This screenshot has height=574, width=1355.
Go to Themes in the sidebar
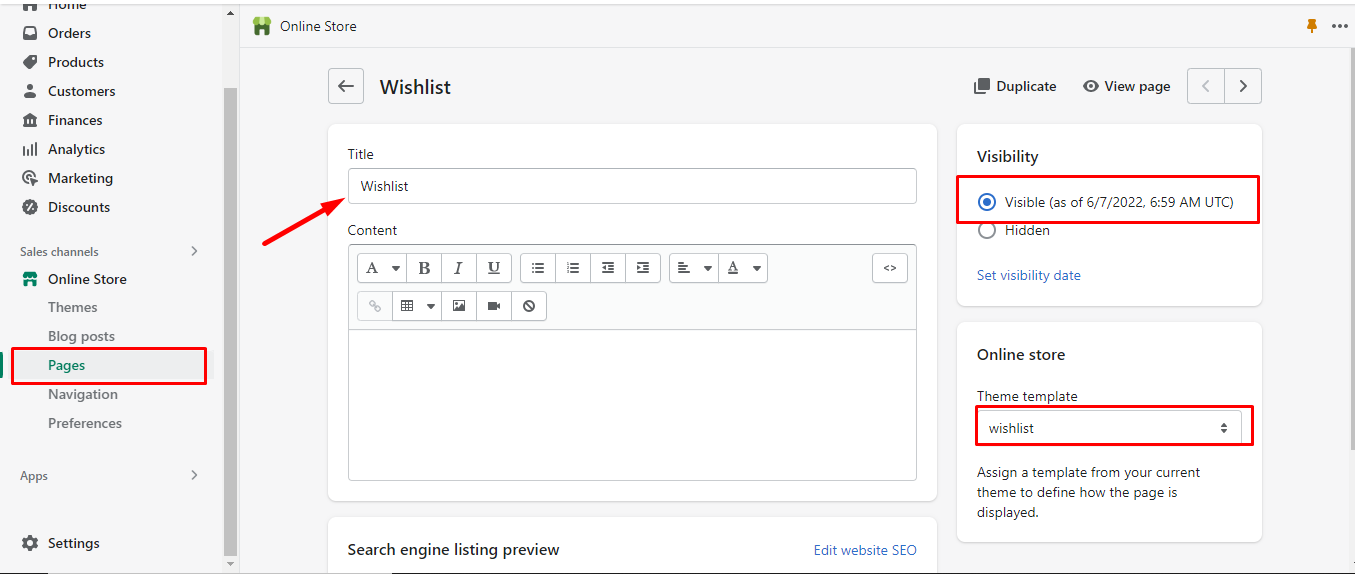[x=73, y=307]
